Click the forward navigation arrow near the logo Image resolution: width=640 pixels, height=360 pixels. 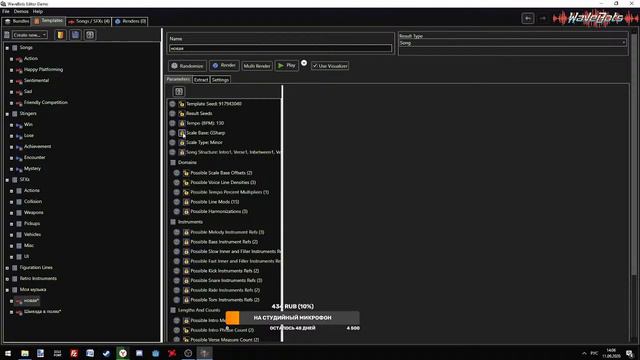tap(542, 18)
